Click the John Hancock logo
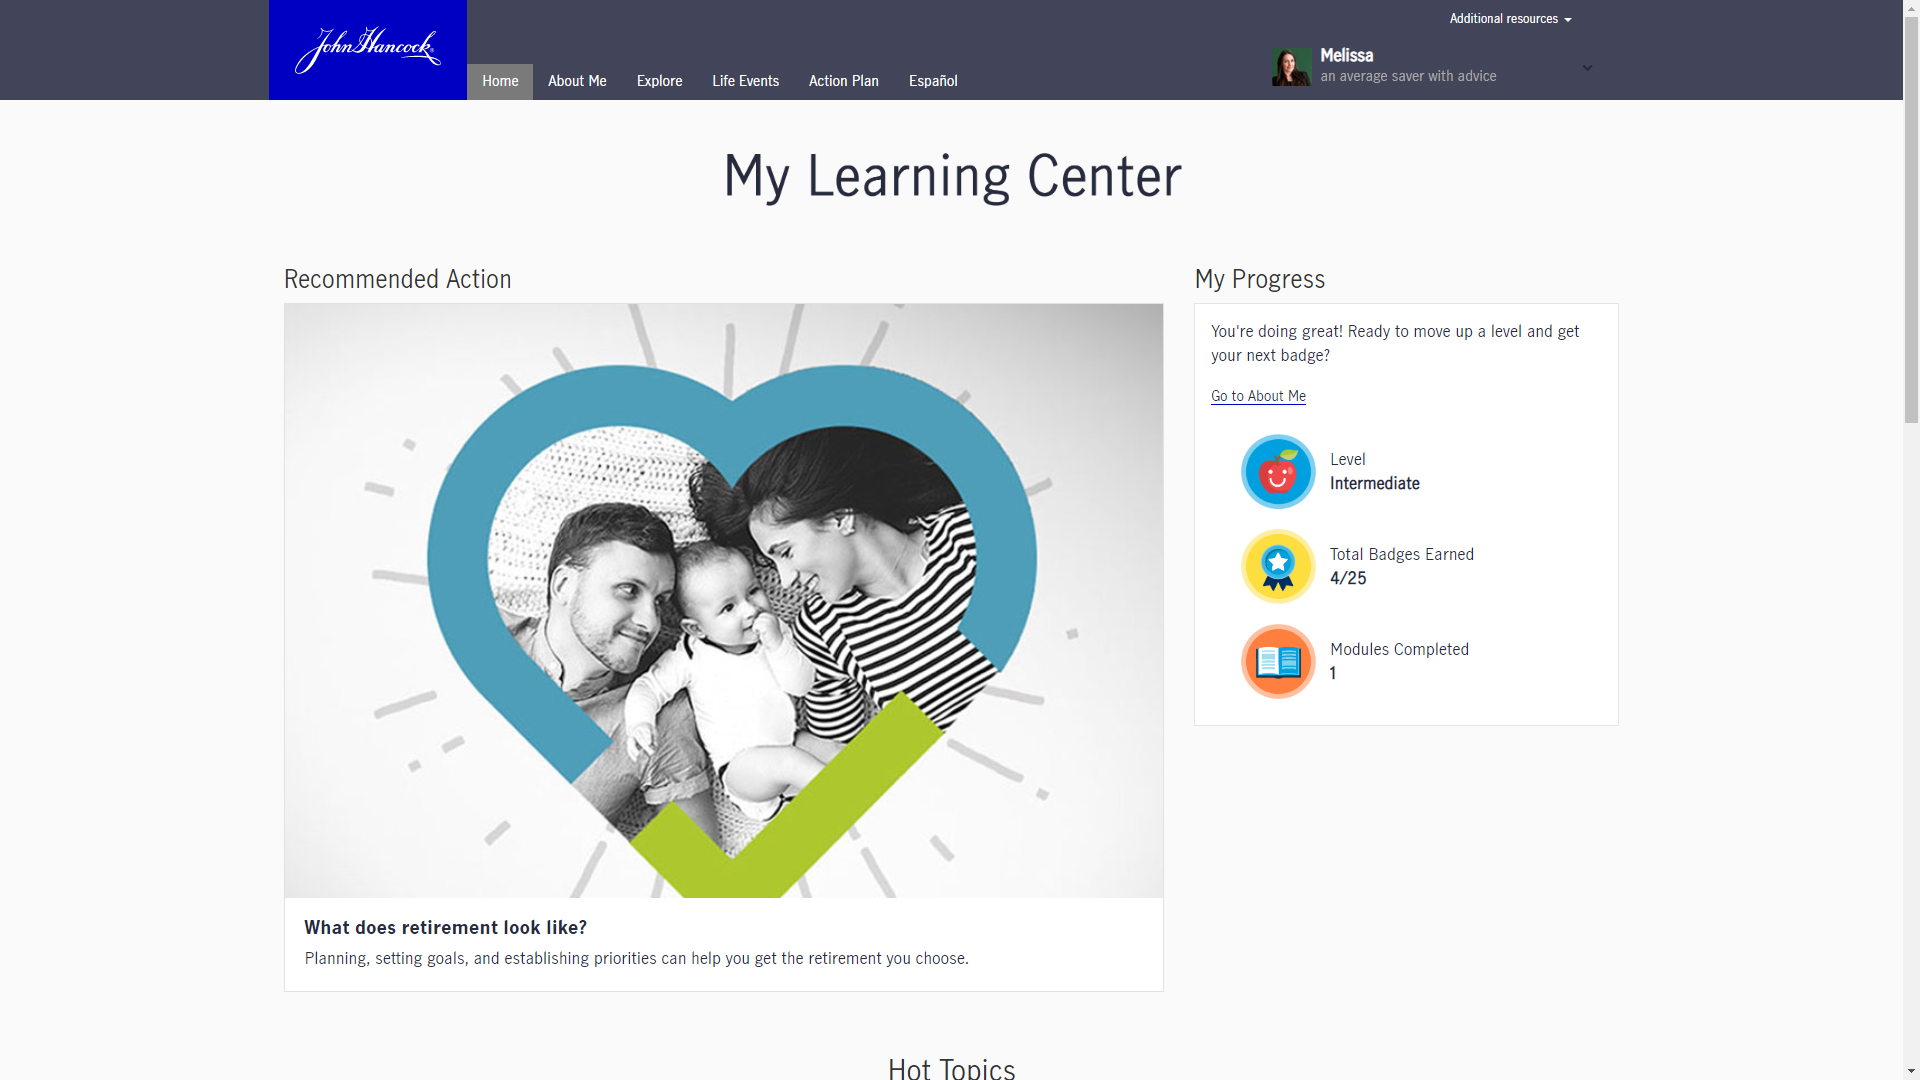The image size is (1920, 1080). 367,50
